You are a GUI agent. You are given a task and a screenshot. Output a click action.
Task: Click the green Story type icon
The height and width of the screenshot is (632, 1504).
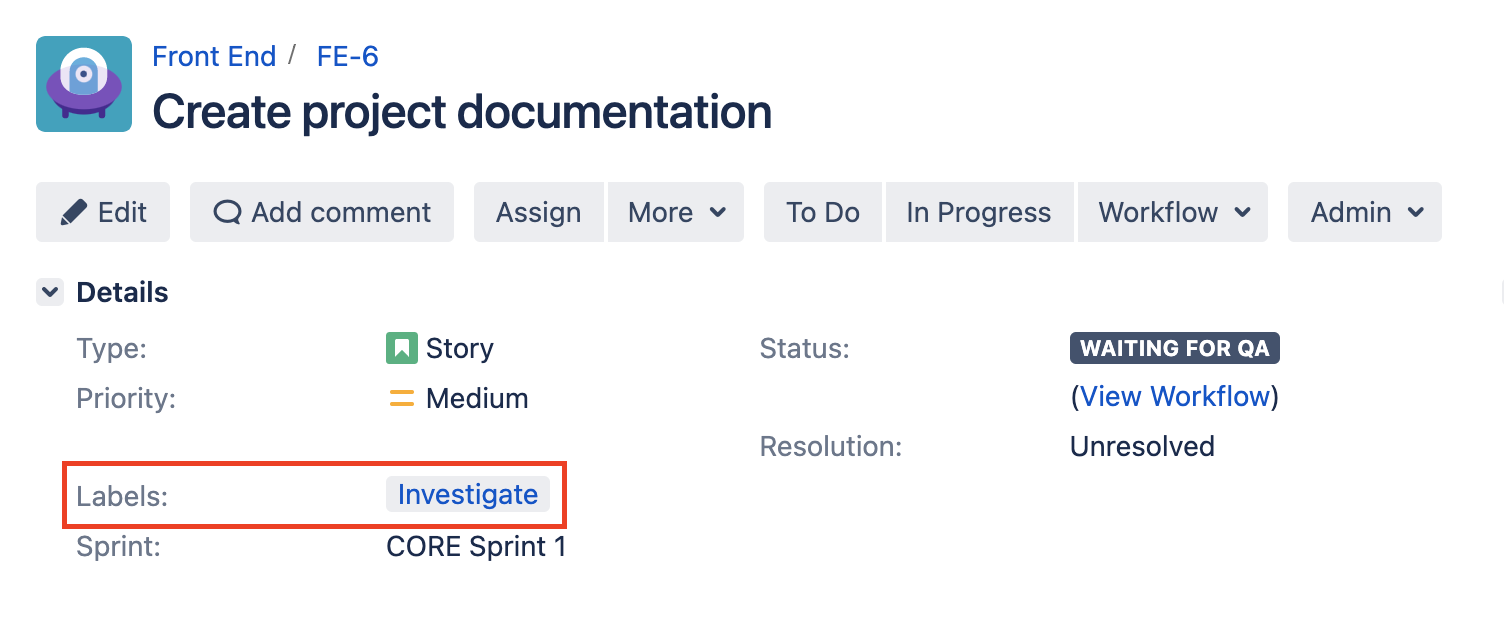tap(401, 348)
